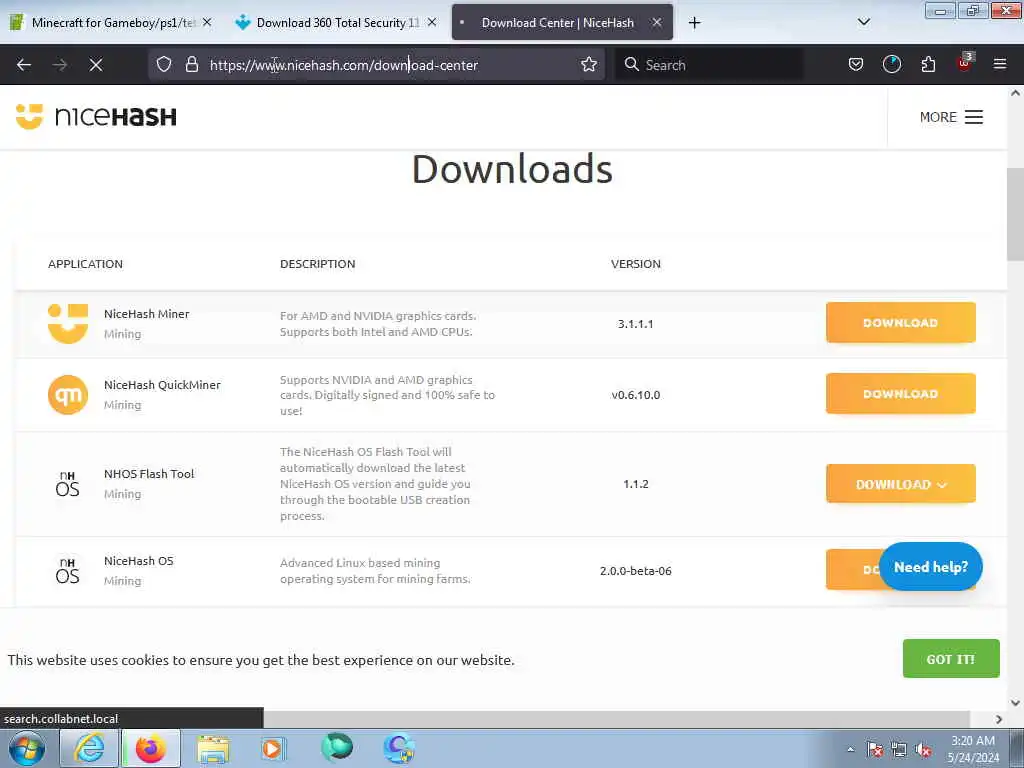The image size is (1024, 768).
Task: Accept cookies with GOT IT button
Action: pyautogui.click(x=951, y=659)
